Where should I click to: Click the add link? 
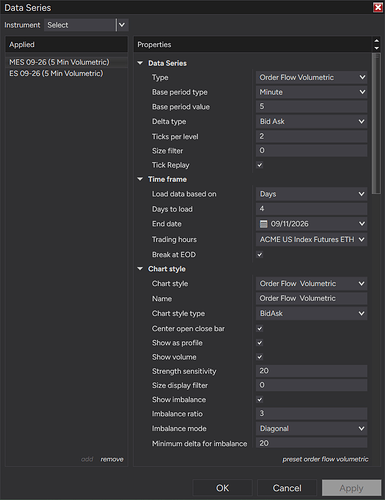(87, 459)
